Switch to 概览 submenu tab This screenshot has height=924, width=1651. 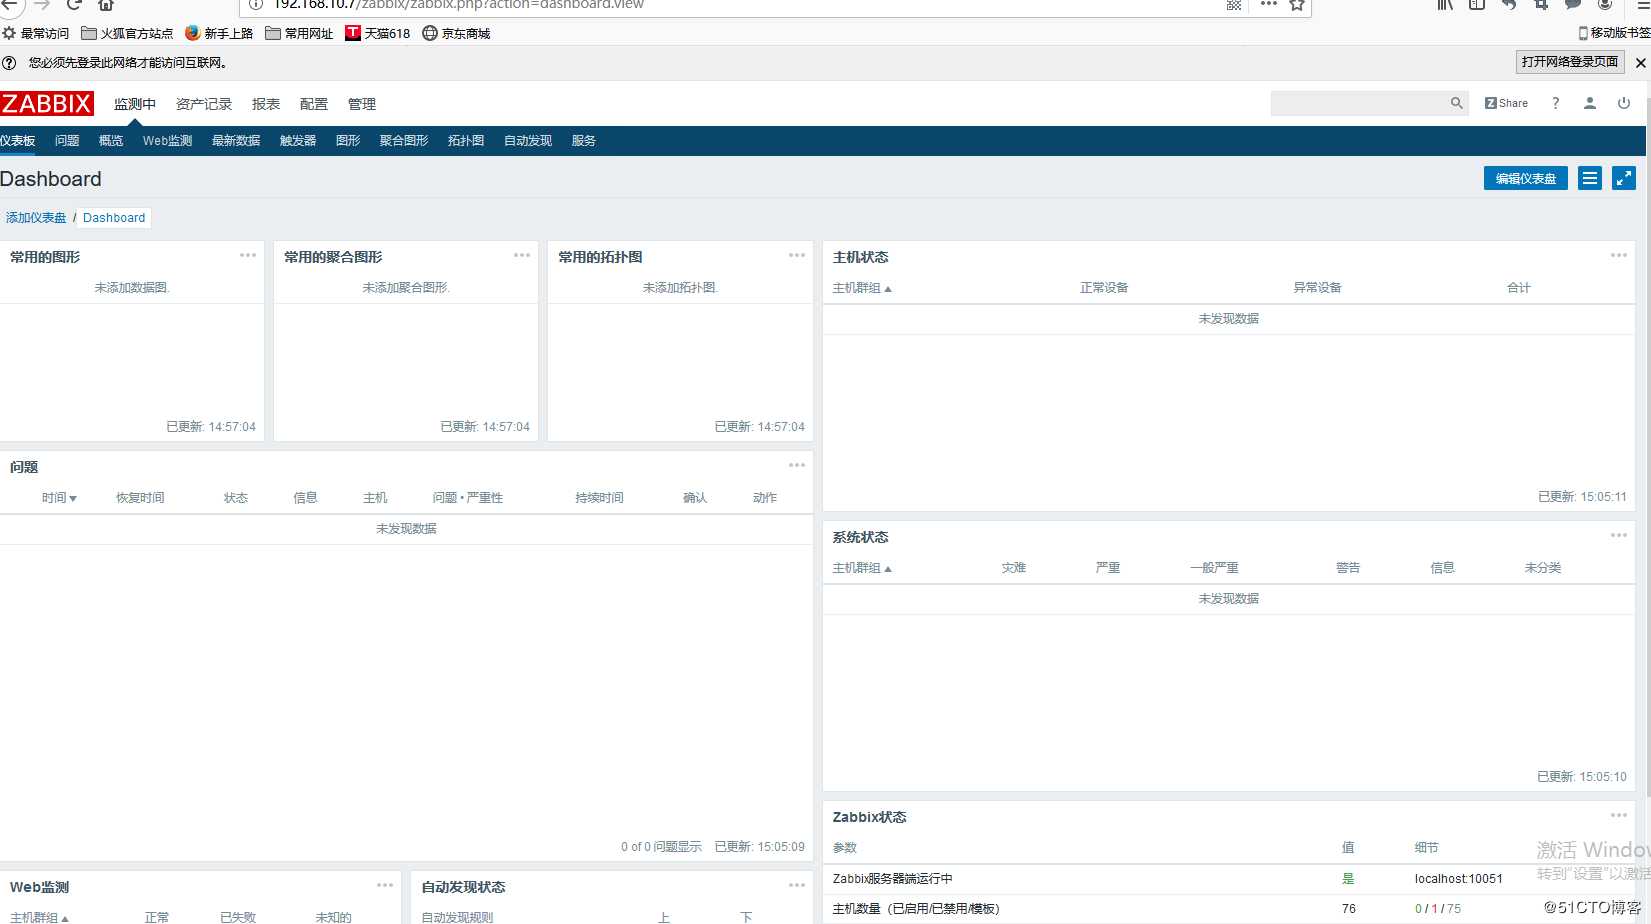coord(111,141)
